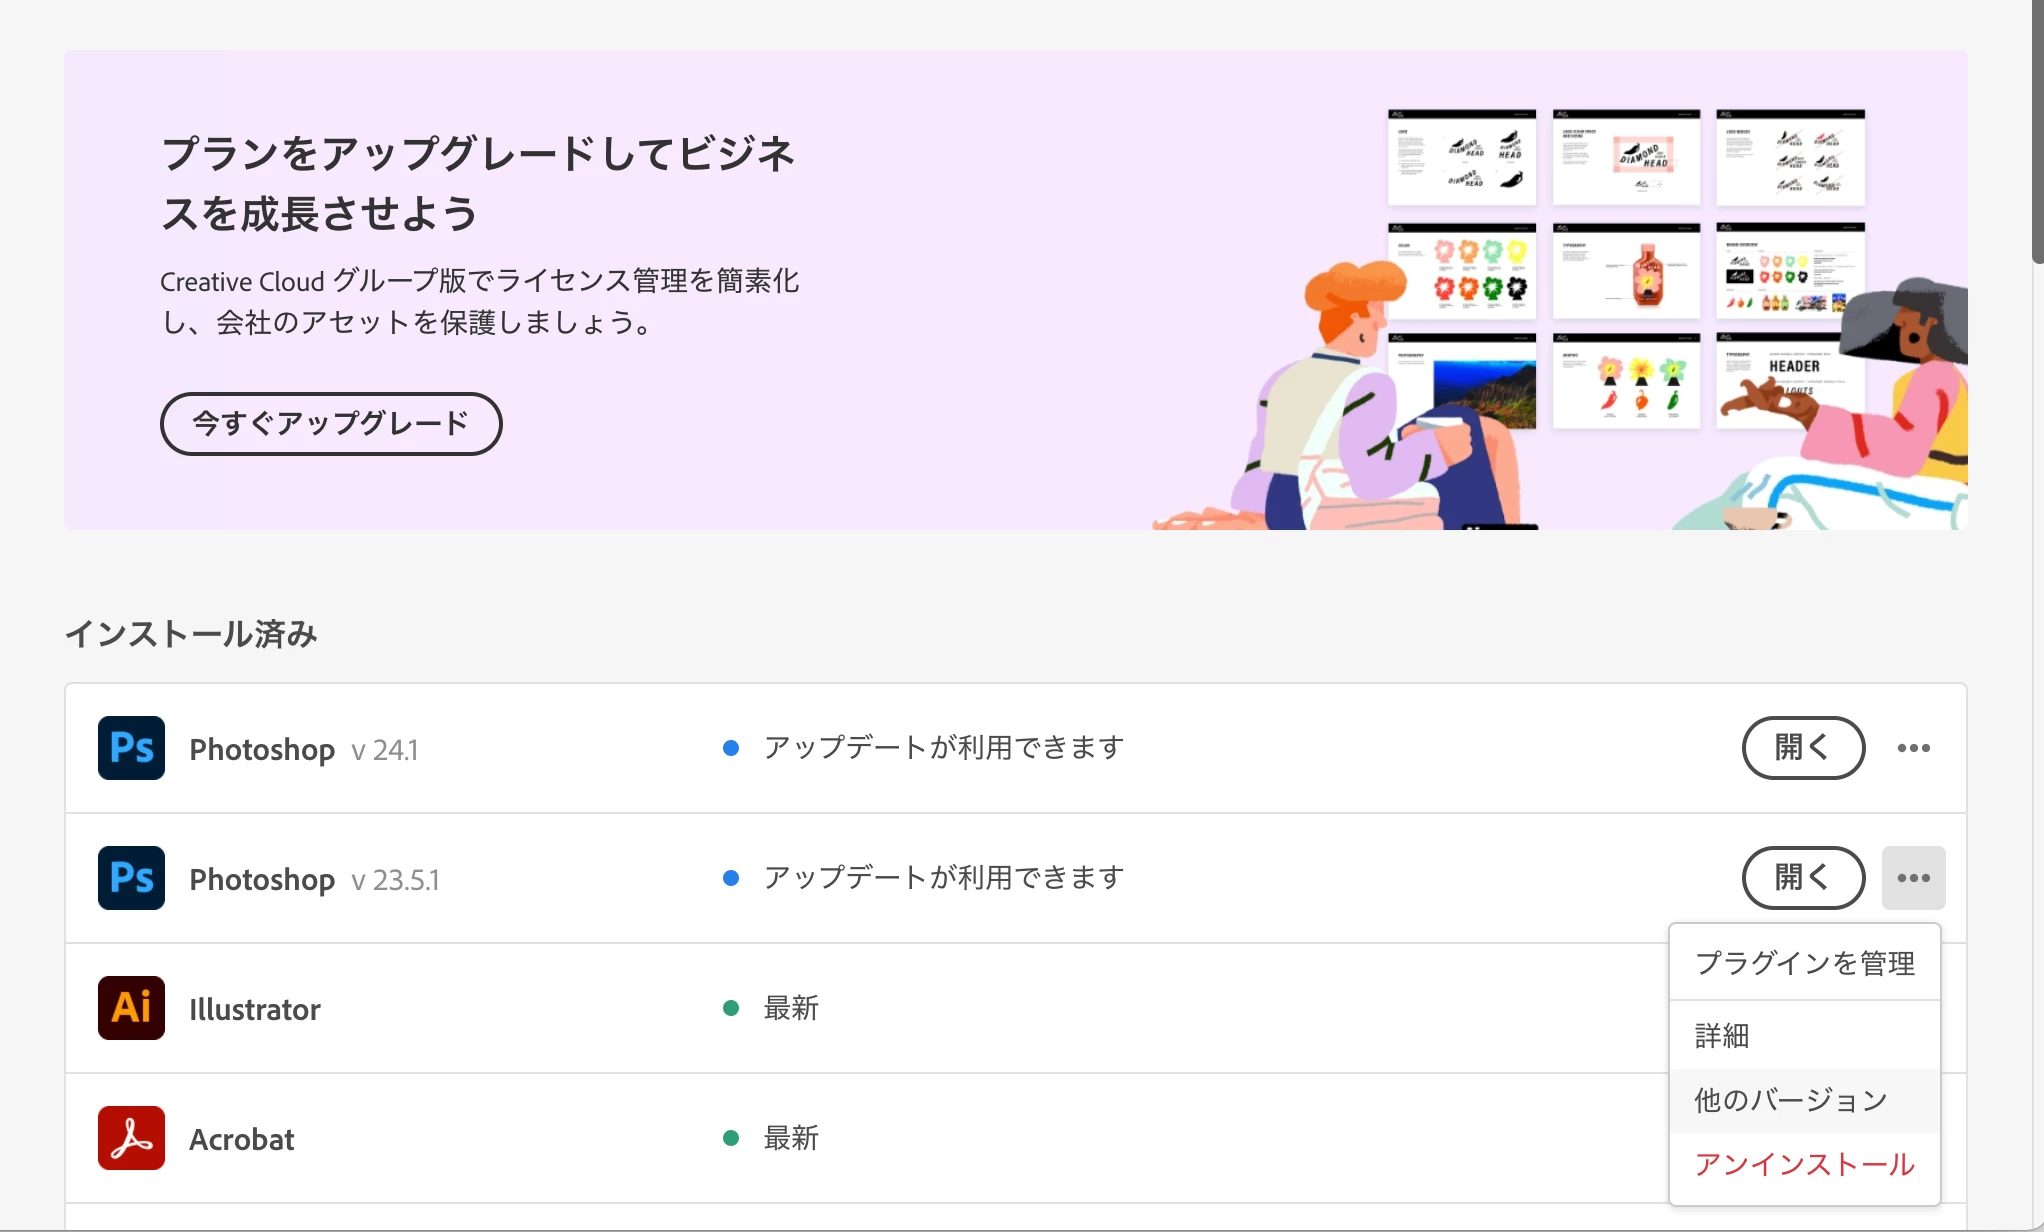The image size is (2044, 1232).
Task: Open more options for Photoshop v24.1
Action: coord(1913,748)
